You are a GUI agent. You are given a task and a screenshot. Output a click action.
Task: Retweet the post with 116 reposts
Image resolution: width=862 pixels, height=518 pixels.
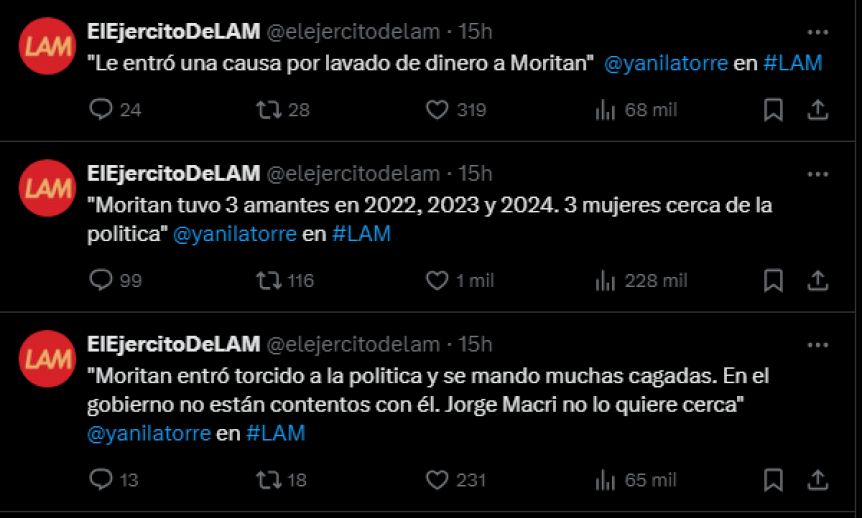(x=269, y=280)
